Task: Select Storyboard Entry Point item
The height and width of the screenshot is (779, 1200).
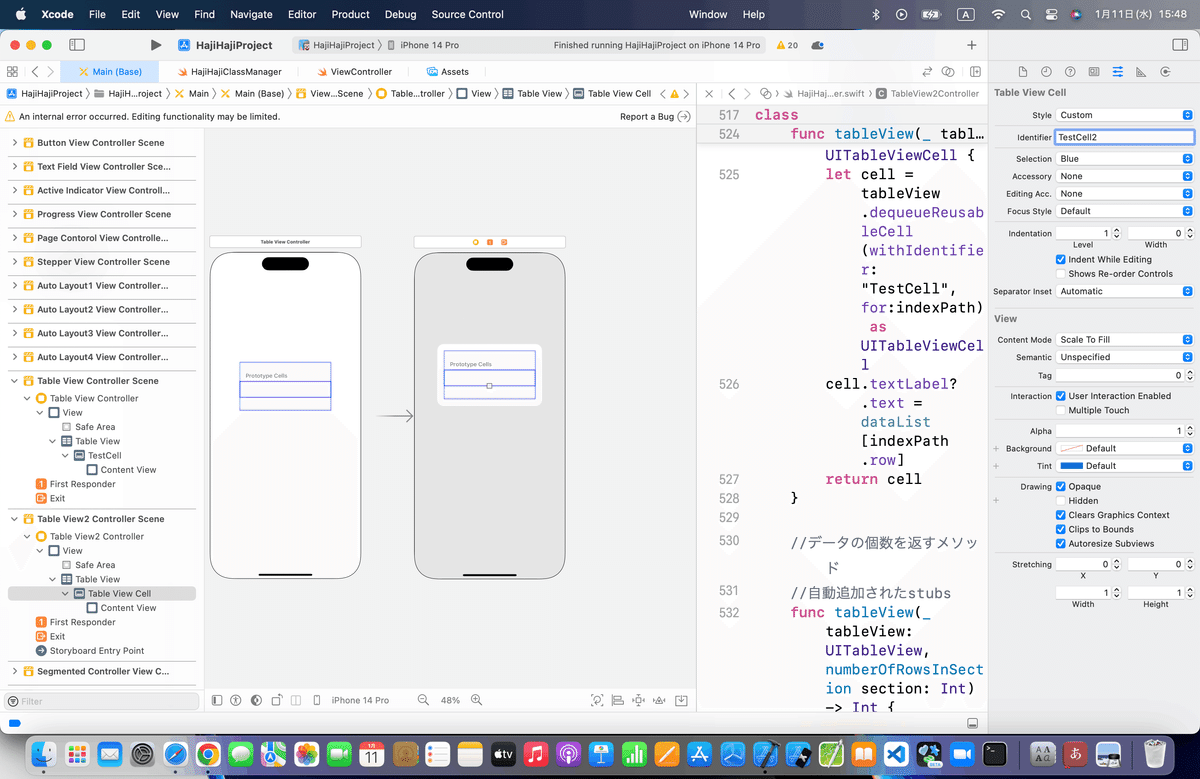Action: point(97,651)
